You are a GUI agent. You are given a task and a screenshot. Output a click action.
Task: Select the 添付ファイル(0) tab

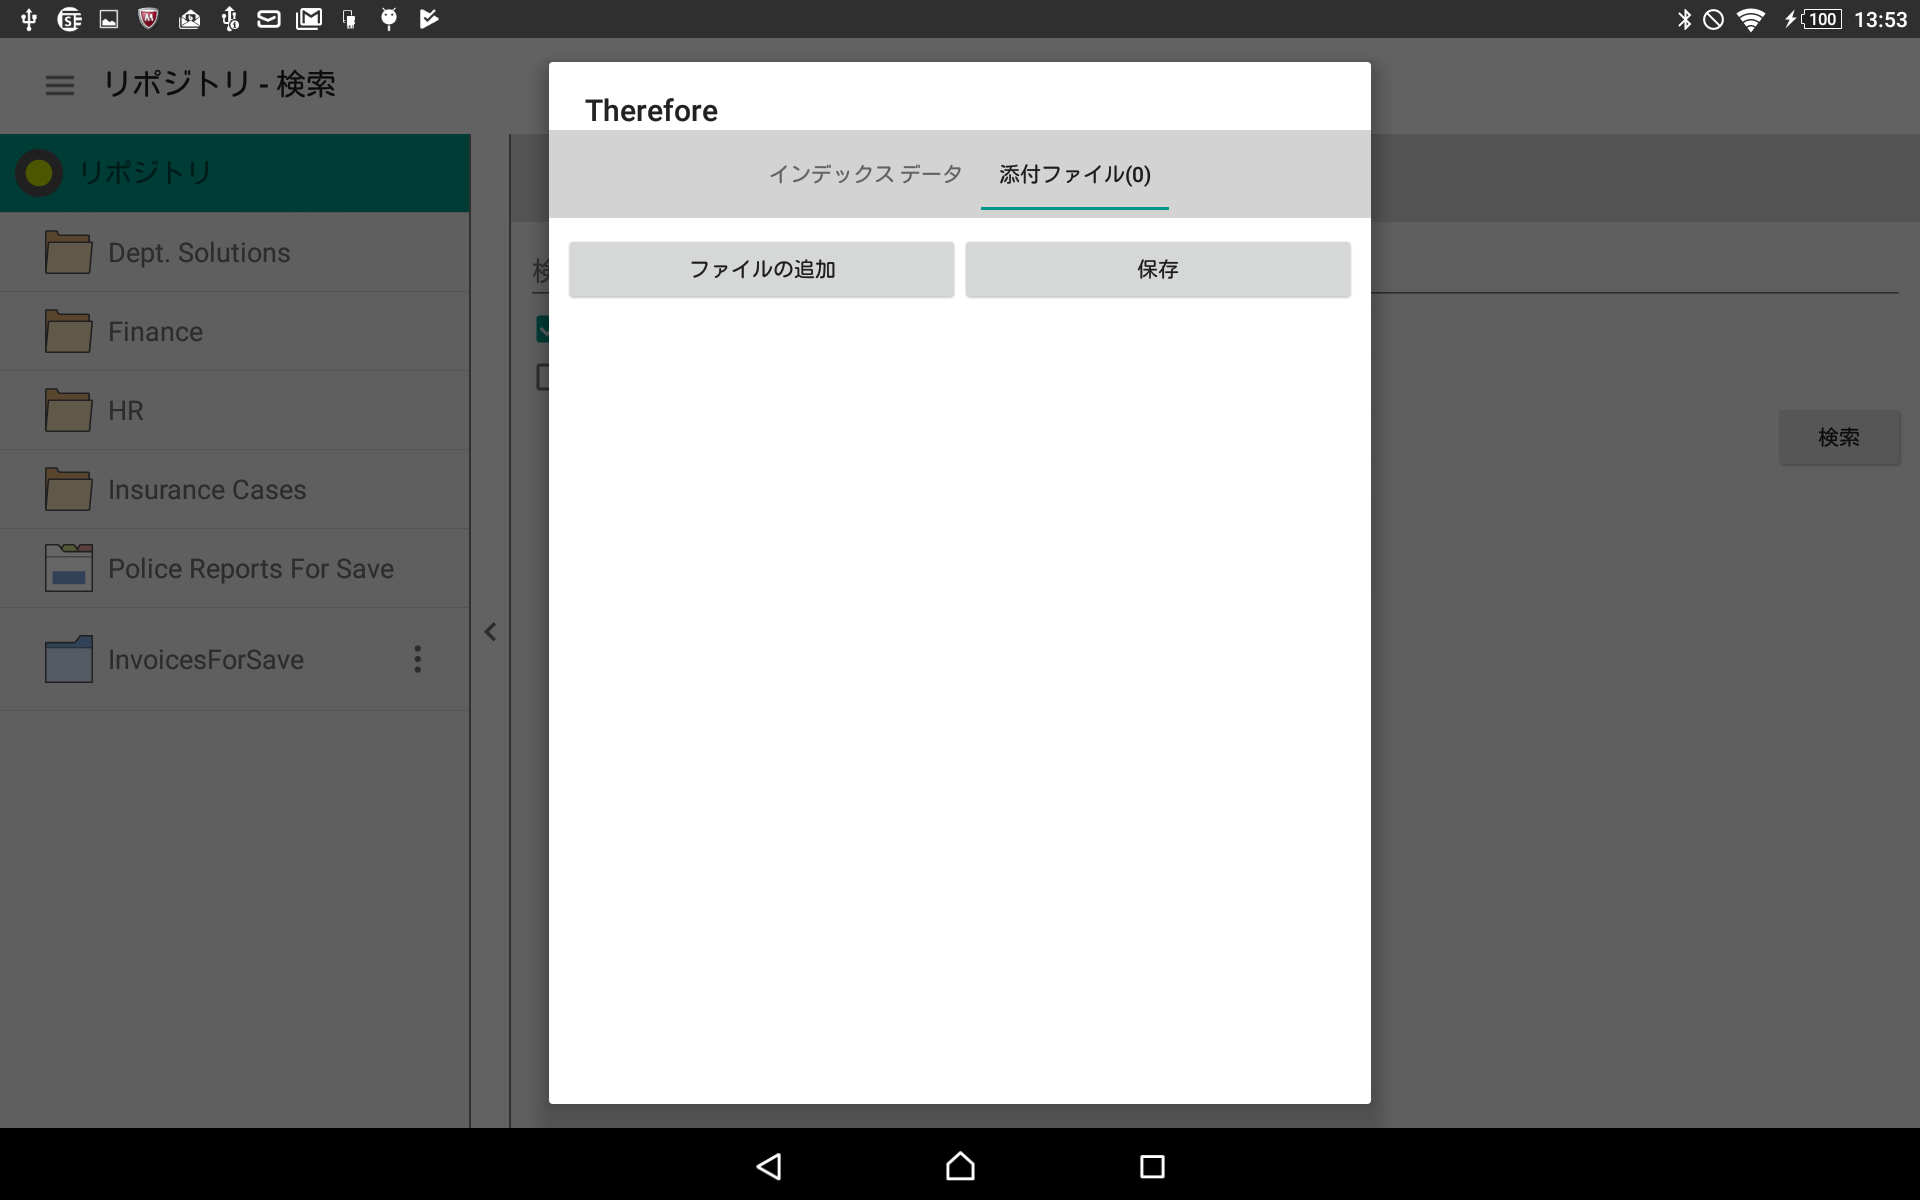click(1075, 174)
